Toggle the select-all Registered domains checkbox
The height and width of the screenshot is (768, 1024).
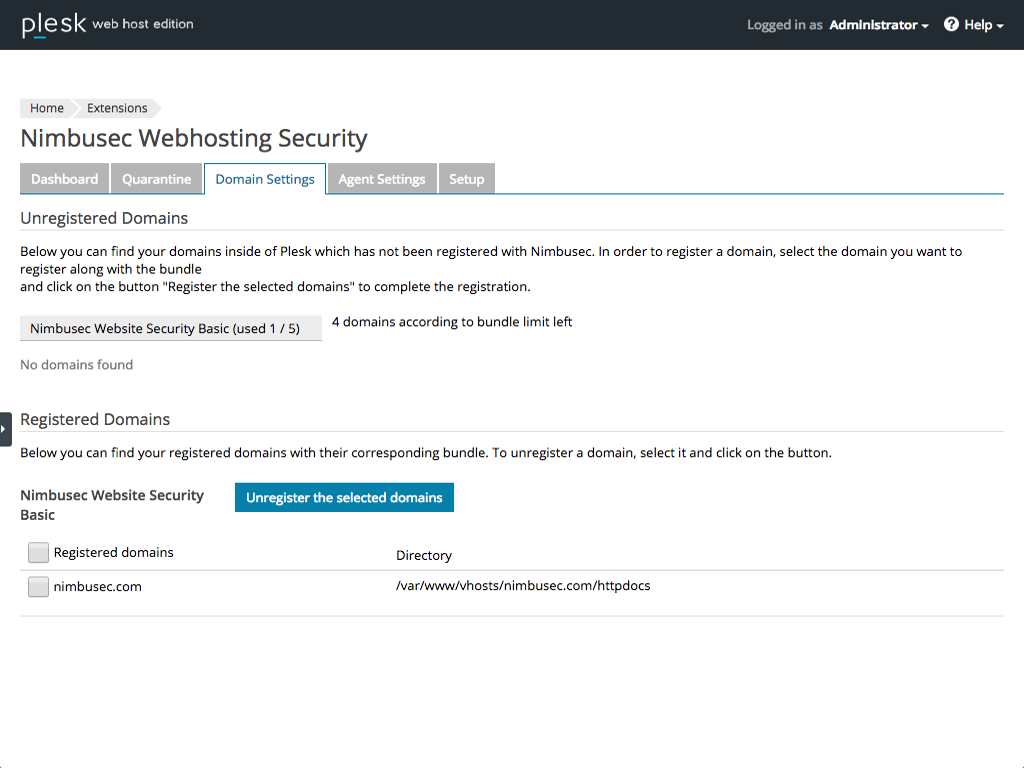point(39,552)
